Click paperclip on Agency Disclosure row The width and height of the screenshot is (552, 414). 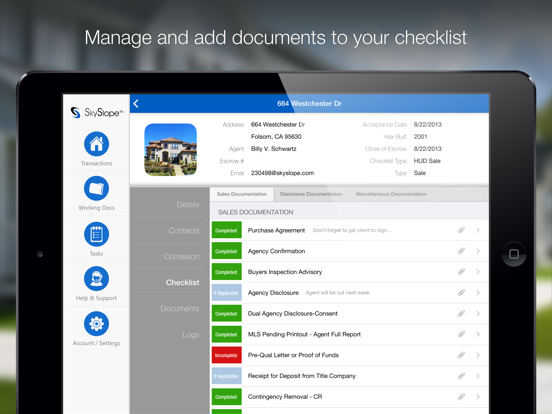pyautogui.click(x=461, y=293)
